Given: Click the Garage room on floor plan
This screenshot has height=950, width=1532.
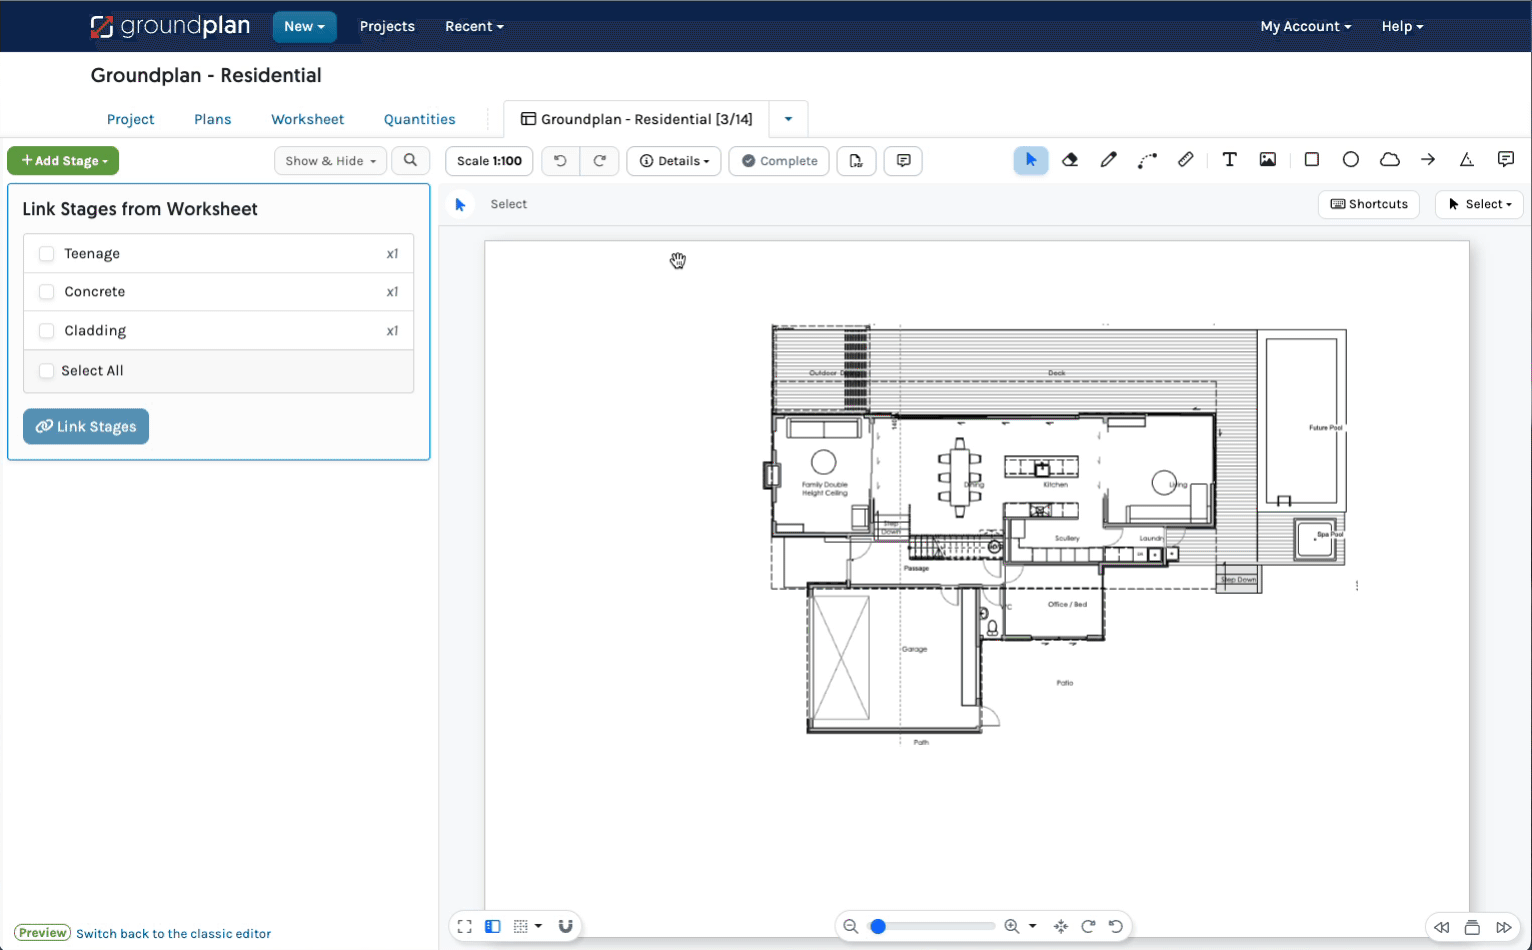Looking at the screenshot, I should tap(915, 650).
